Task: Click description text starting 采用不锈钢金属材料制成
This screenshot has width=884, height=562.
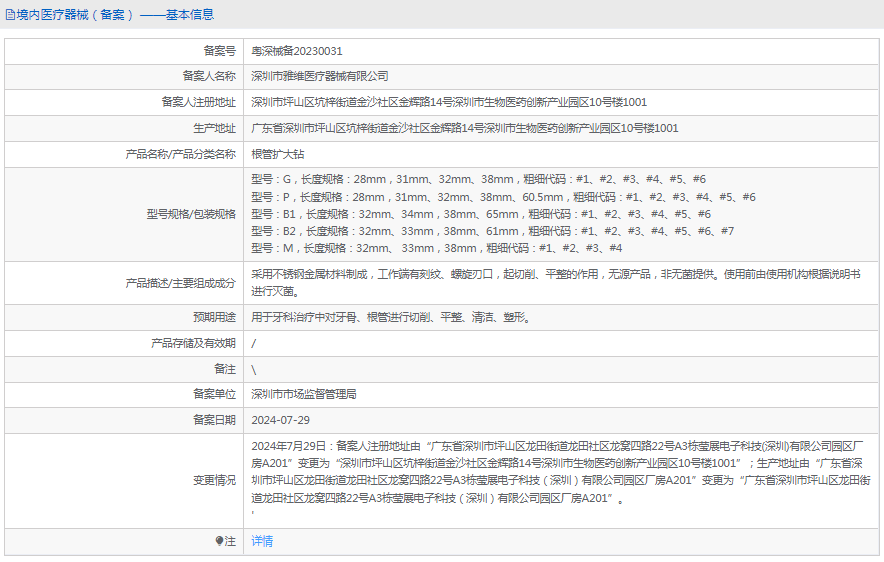Action: click(556, 283)
